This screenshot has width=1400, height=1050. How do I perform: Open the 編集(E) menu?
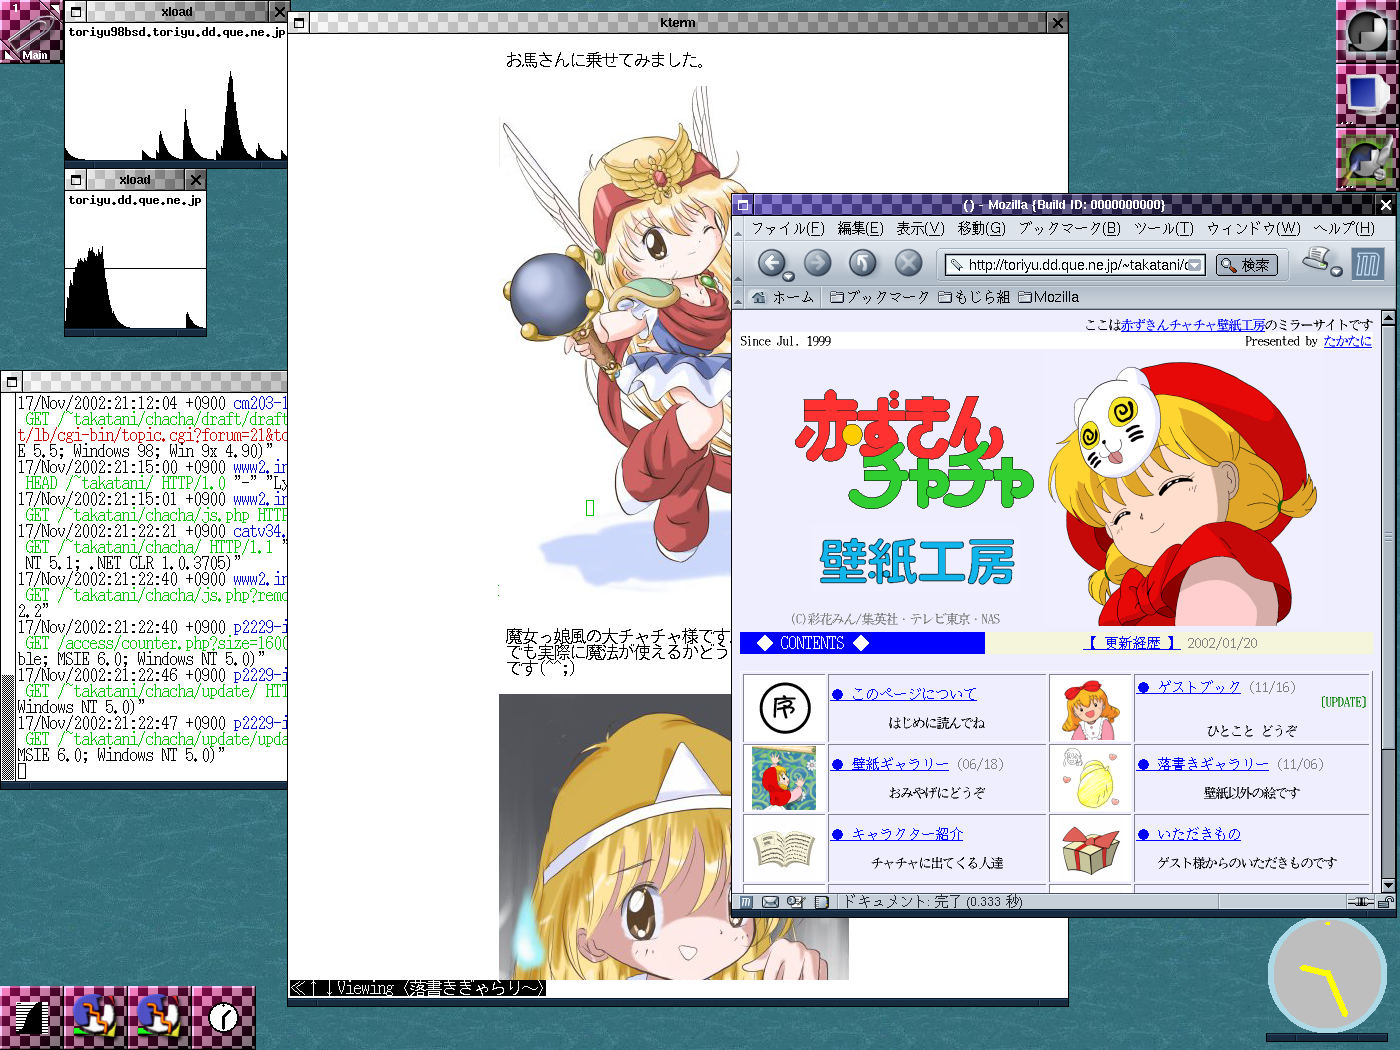(x=860, y=228)
